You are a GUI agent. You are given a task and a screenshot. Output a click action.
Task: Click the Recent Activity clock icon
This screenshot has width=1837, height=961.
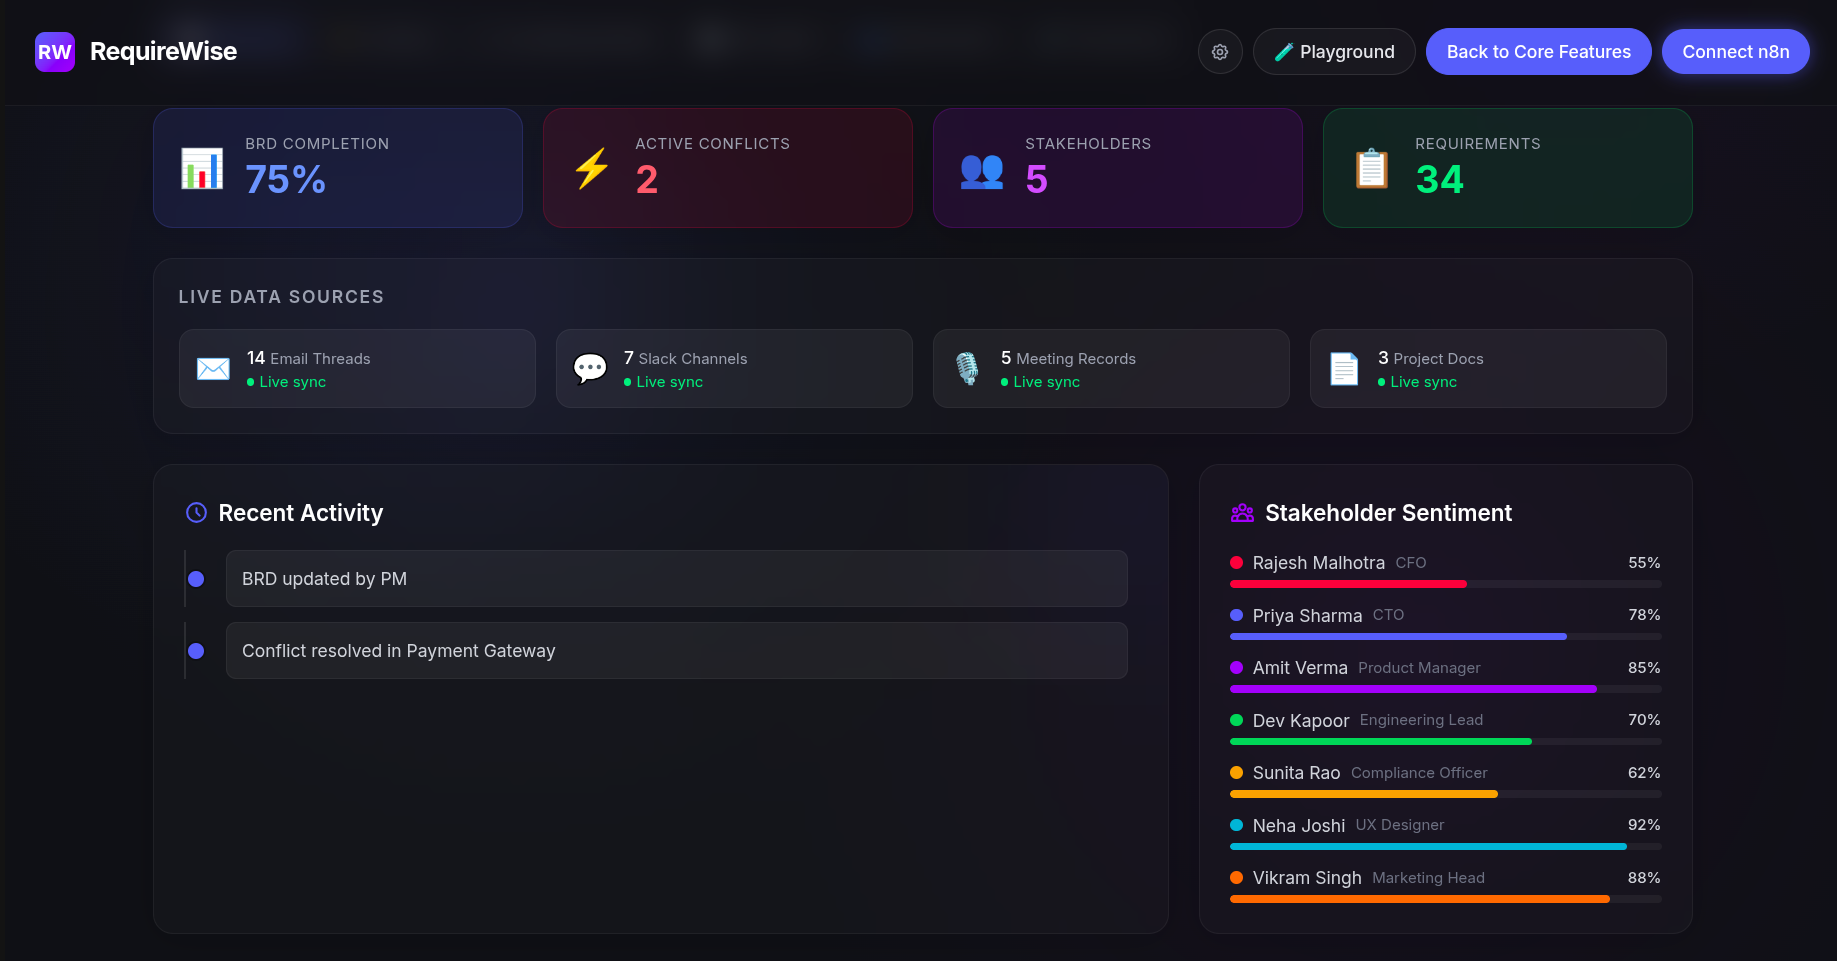coord(197,513)
